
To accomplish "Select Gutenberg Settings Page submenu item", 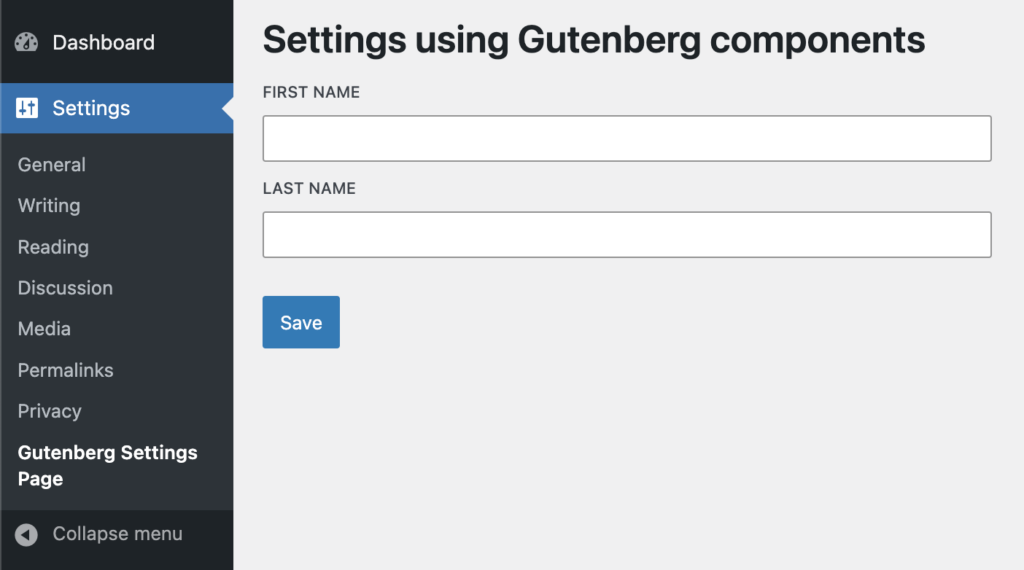I will [x=107, y=465].
